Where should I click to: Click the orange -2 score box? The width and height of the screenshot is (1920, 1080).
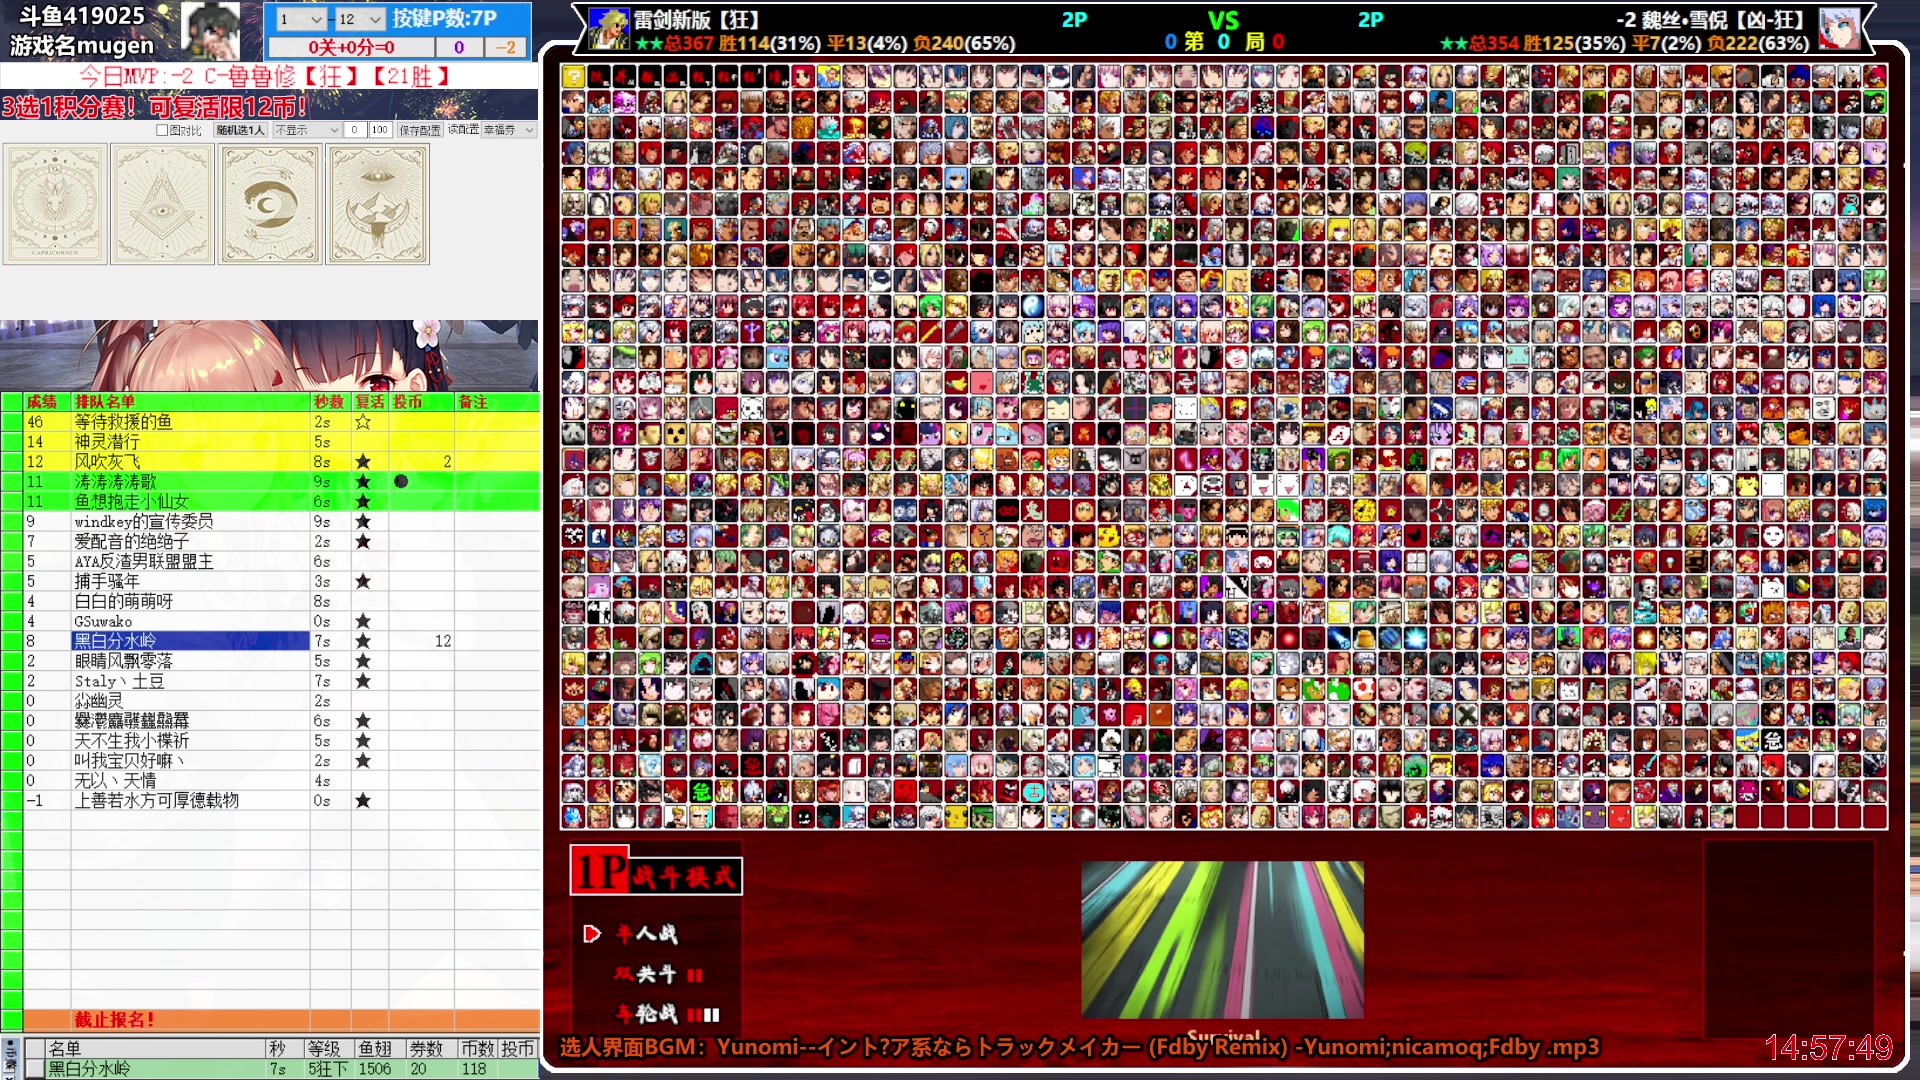[506, 47]
